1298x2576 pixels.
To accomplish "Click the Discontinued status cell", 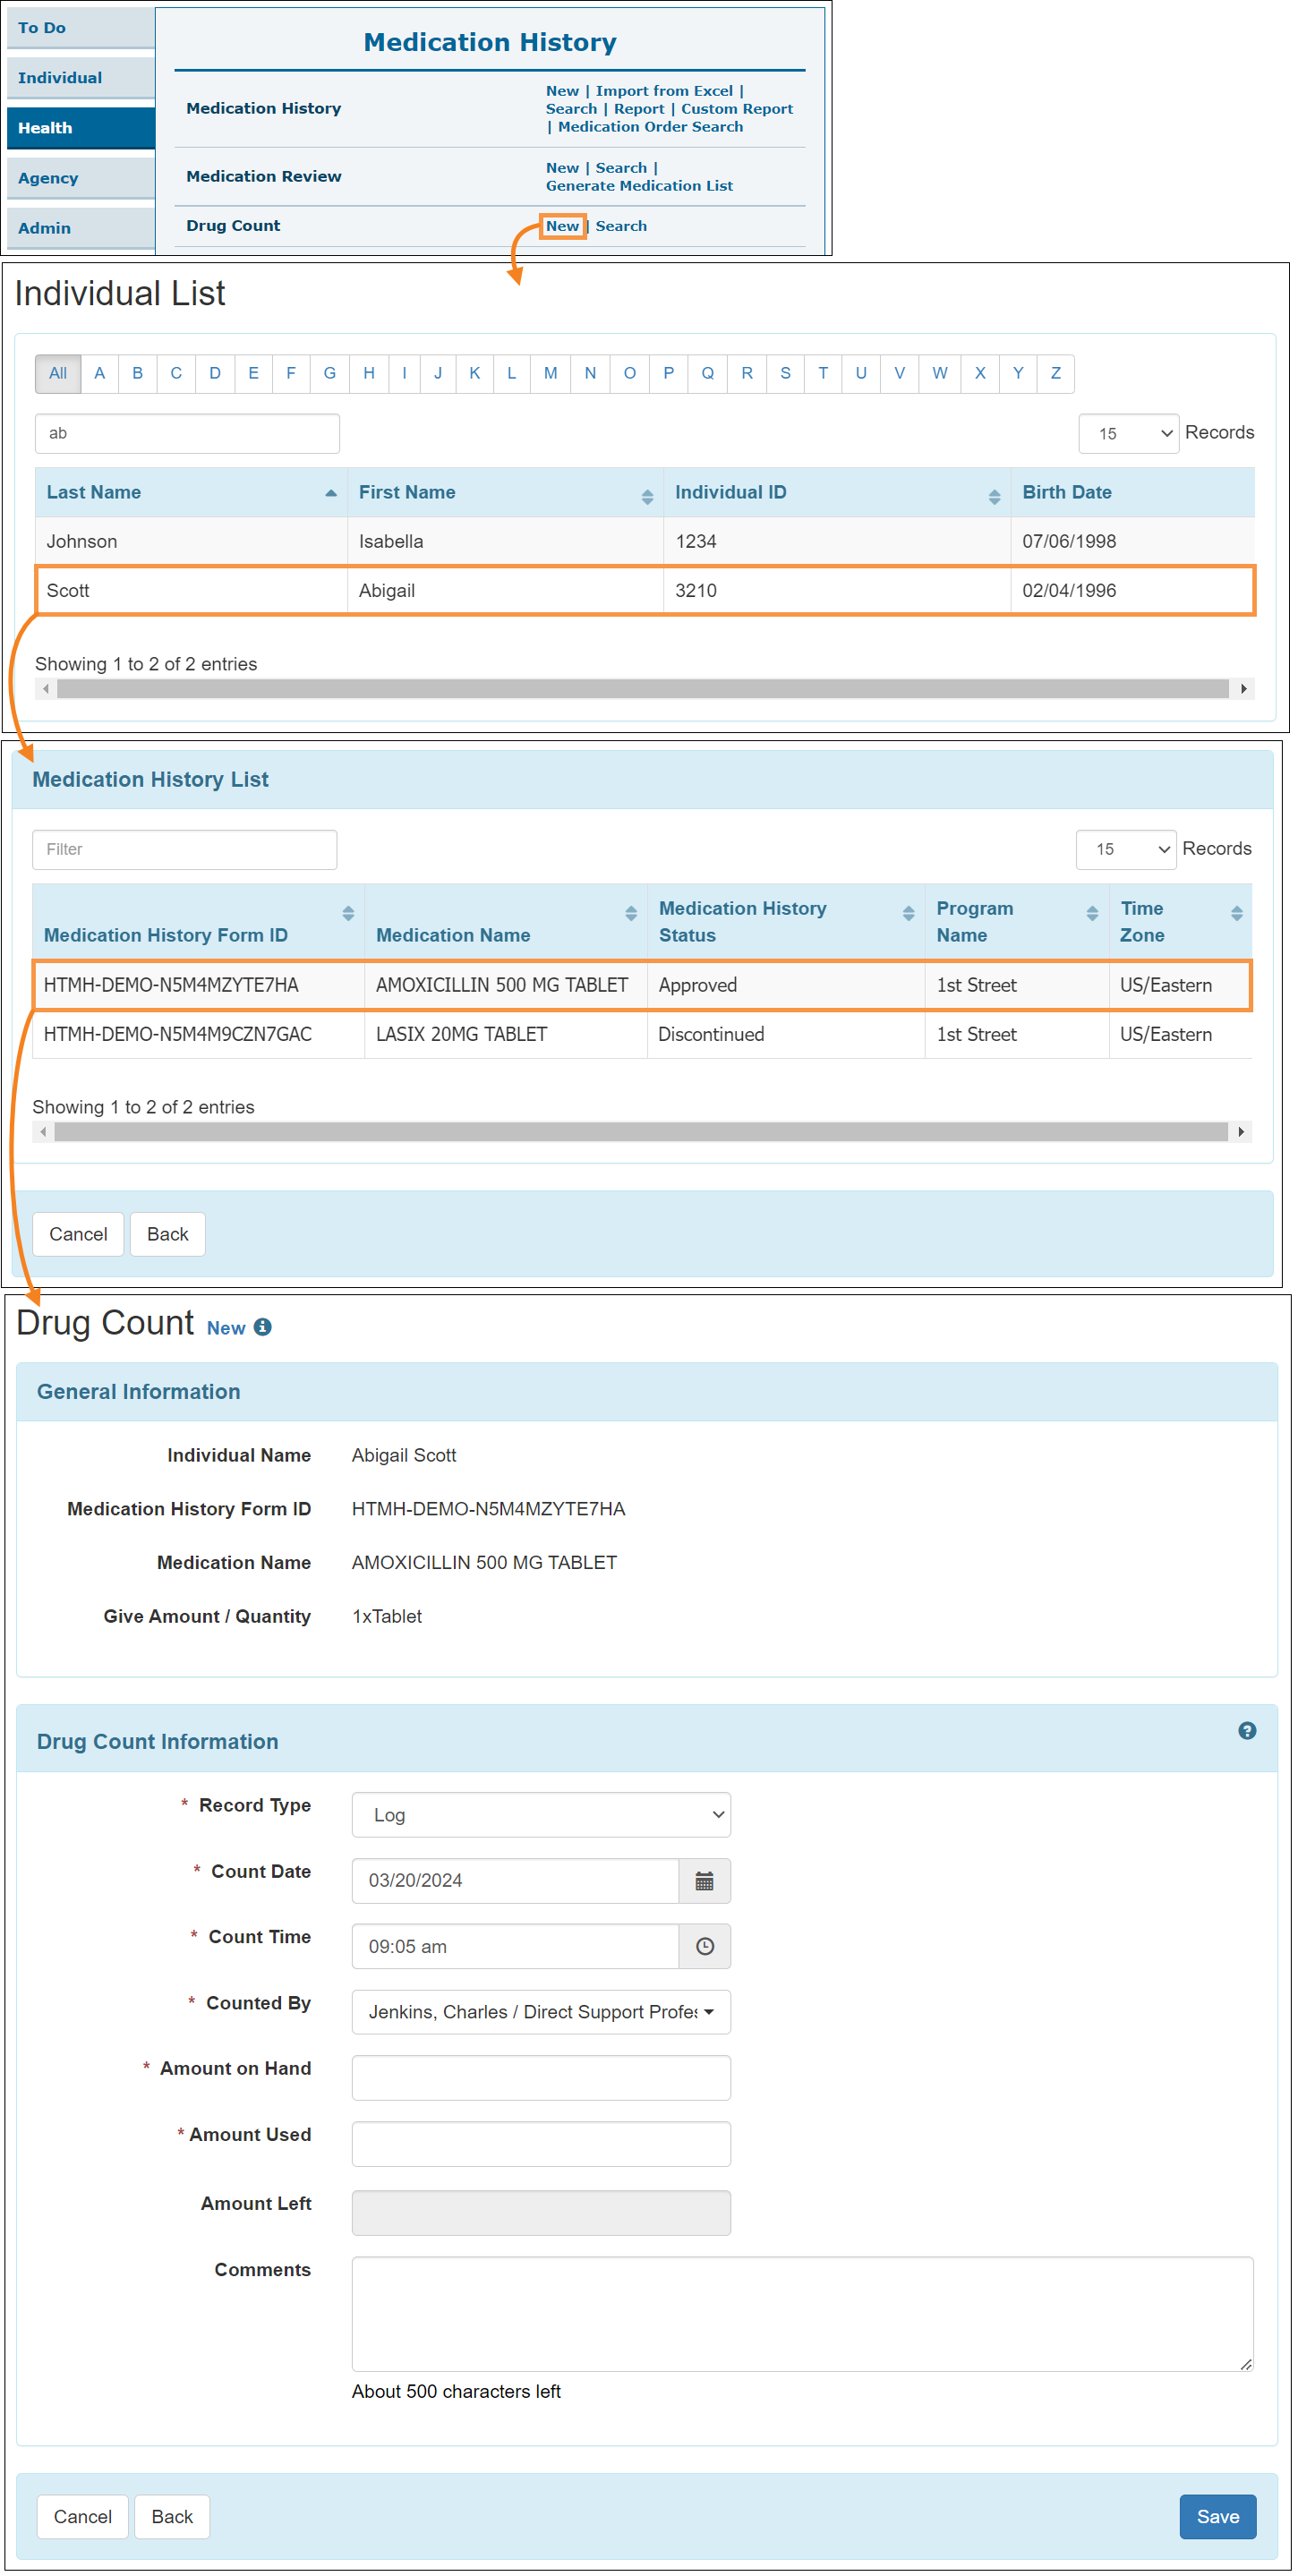I will tap(786, 1035).
